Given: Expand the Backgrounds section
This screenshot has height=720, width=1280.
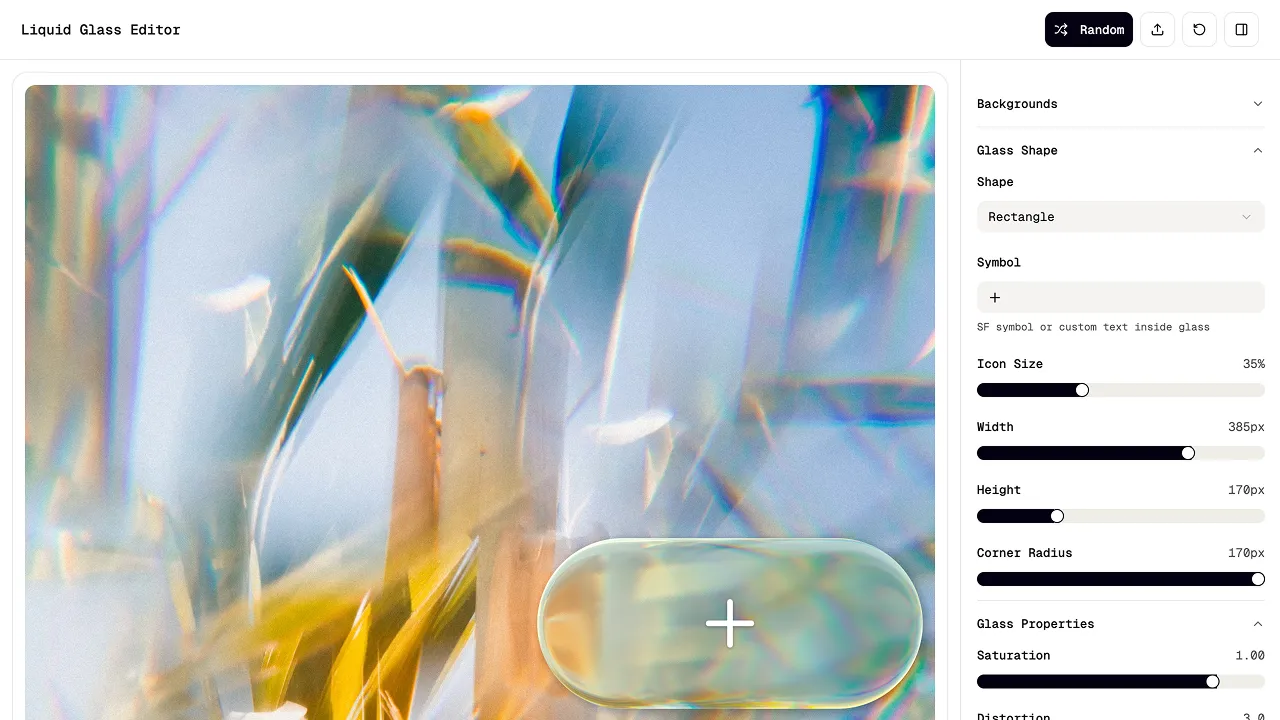Looking at the screenshot, I should click(x=1121, y=104).
